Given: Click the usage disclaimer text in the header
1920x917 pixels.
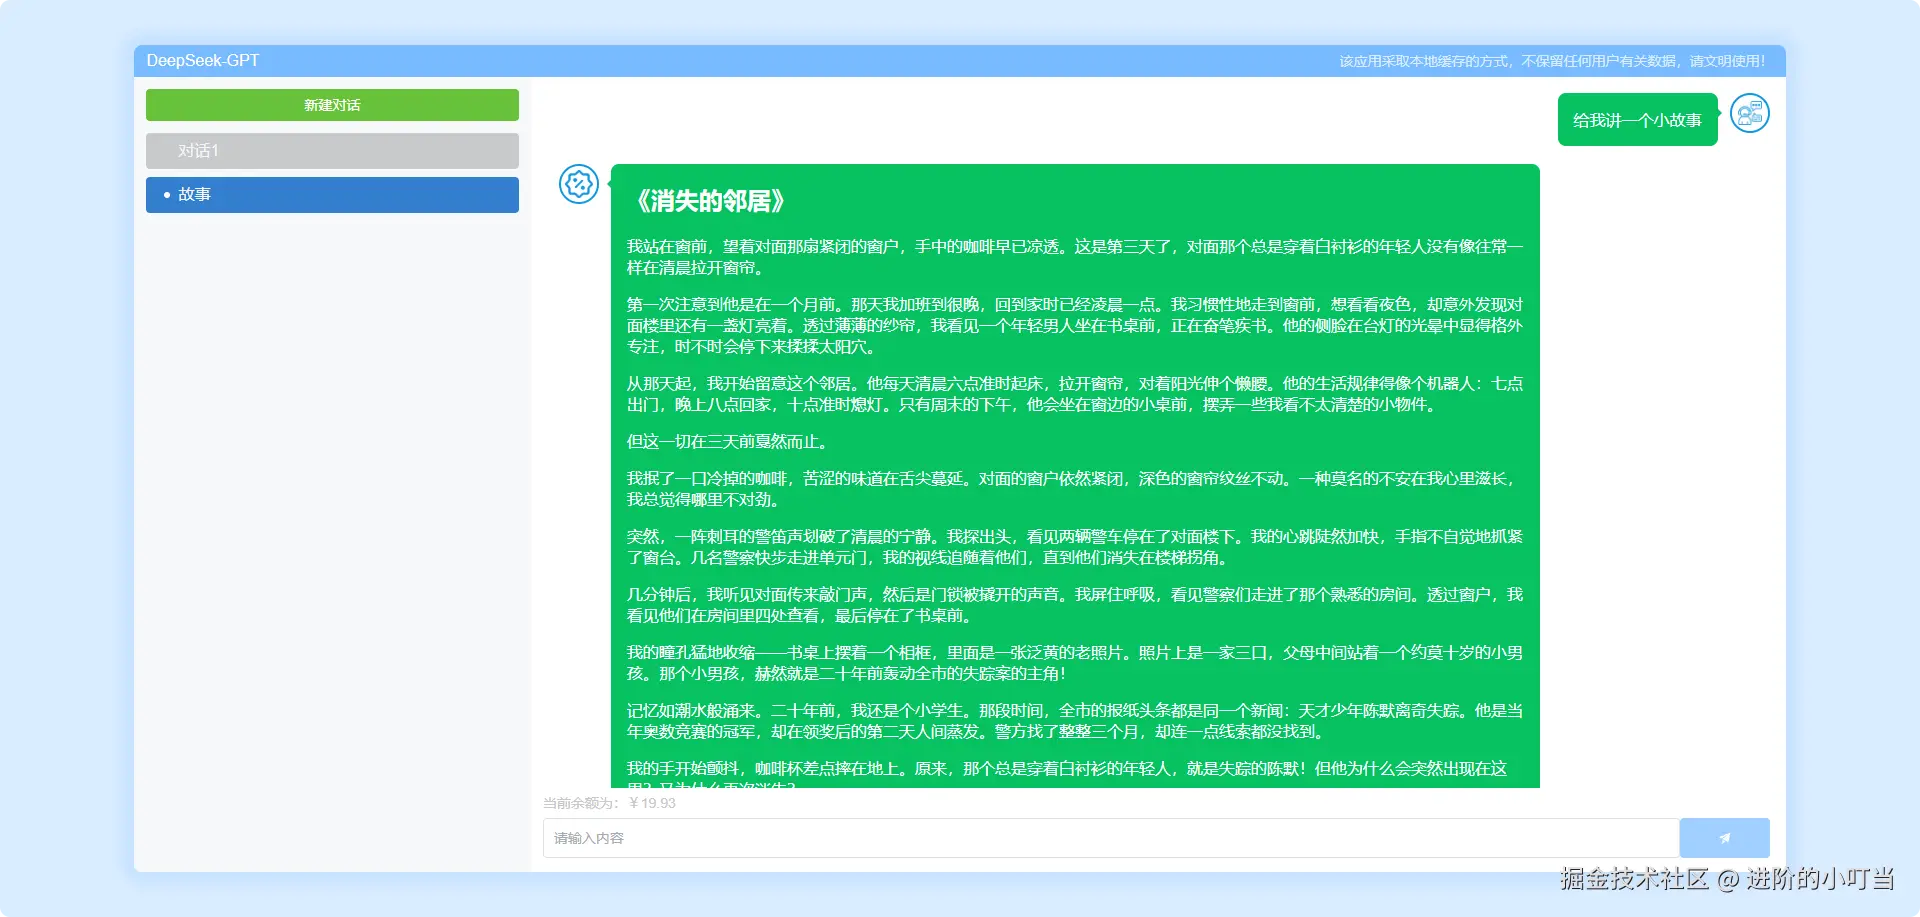Looking at the screenshot, I should coord(1554,60).
